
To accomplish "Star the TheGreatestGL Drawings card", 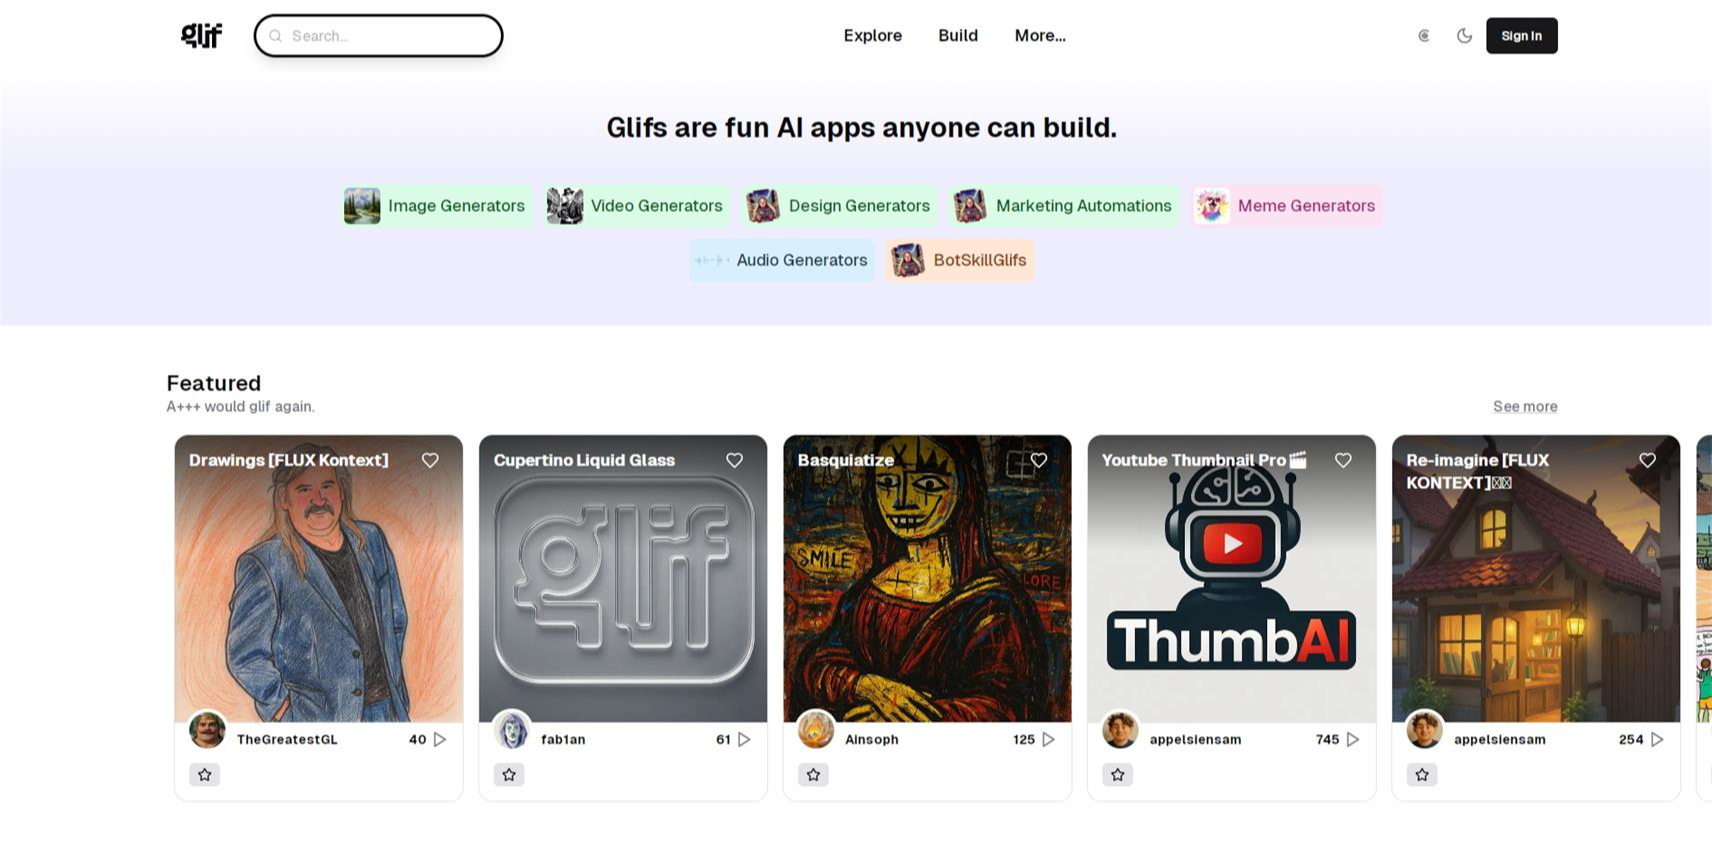I will tap(205, 775).
